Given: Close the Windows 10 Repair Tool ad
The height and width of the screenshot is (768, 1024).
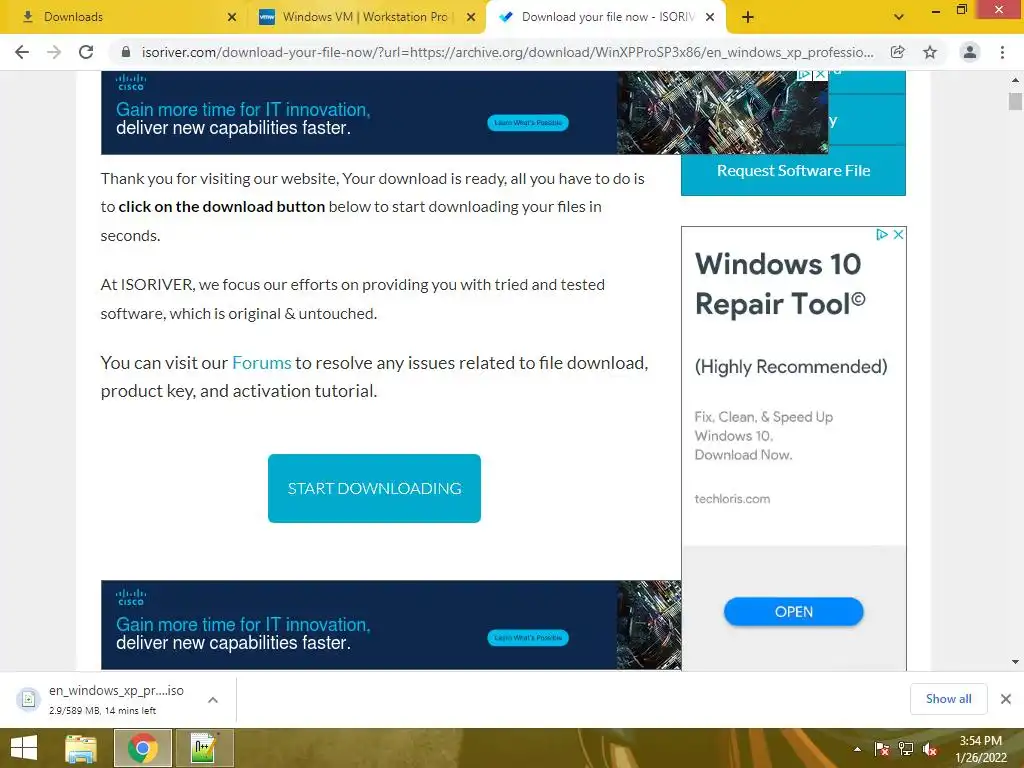Looking at the screenshot, I should 899,234.
